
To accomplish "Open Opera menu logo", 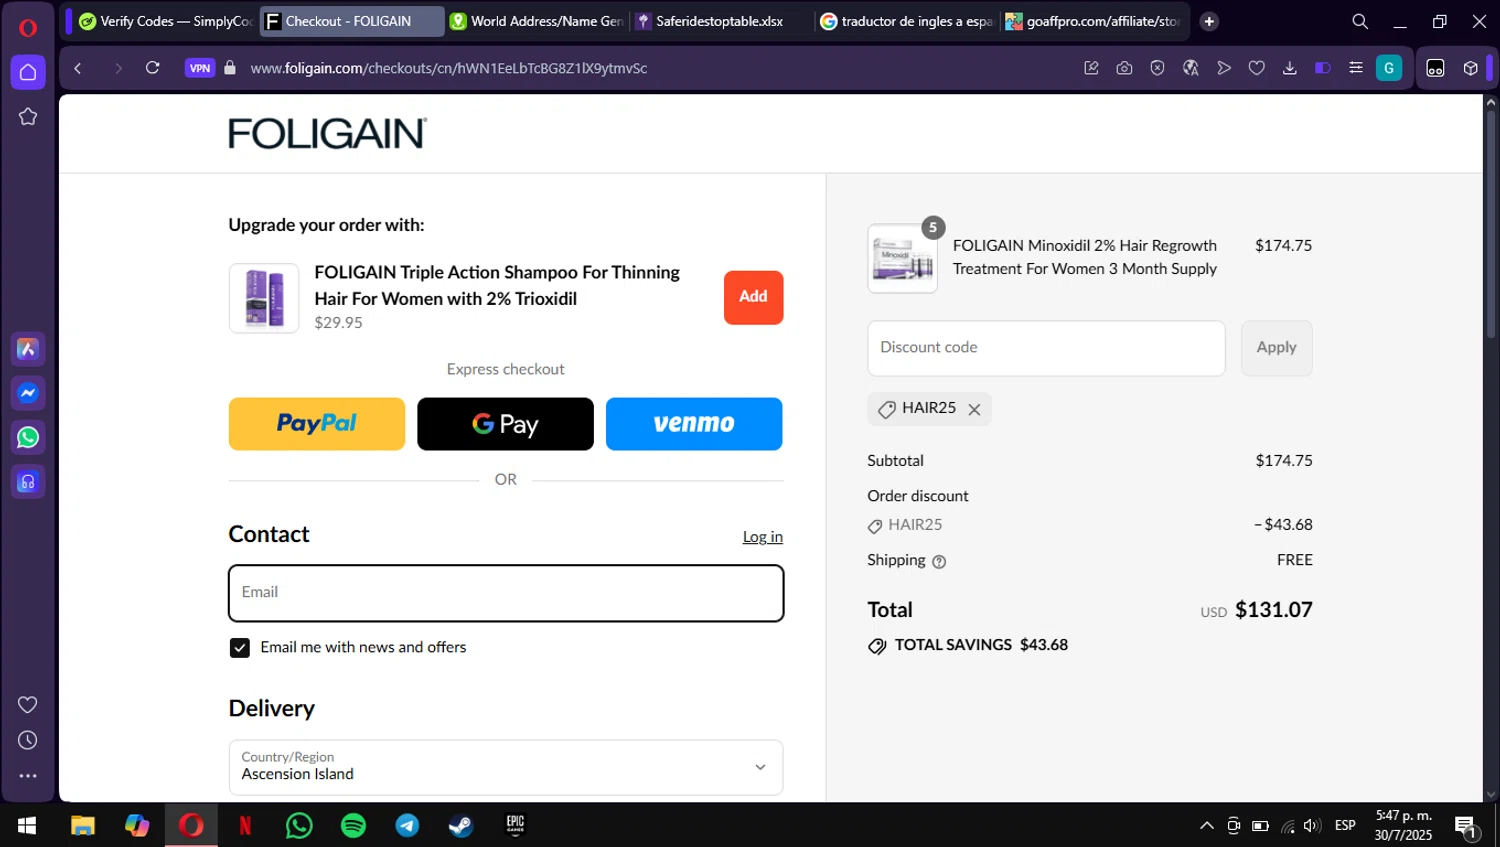I will 28,27.
